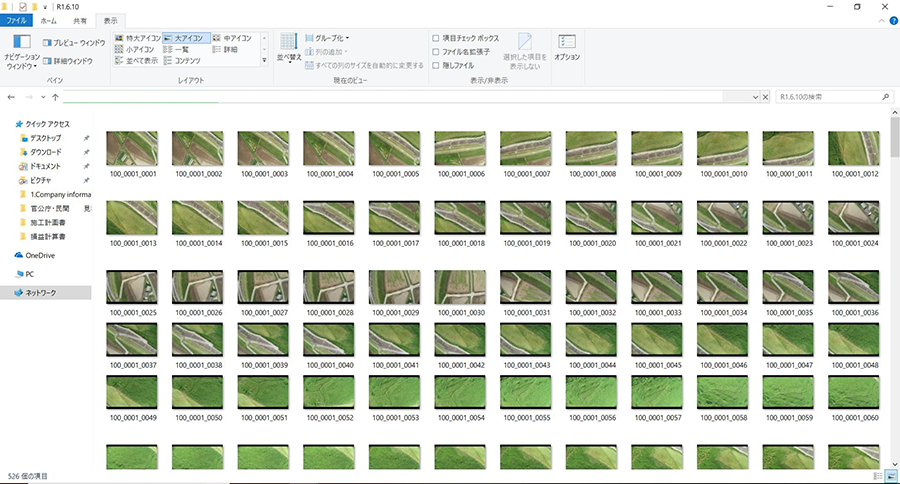Go back with the Back arrow

[x=11, y=97]
